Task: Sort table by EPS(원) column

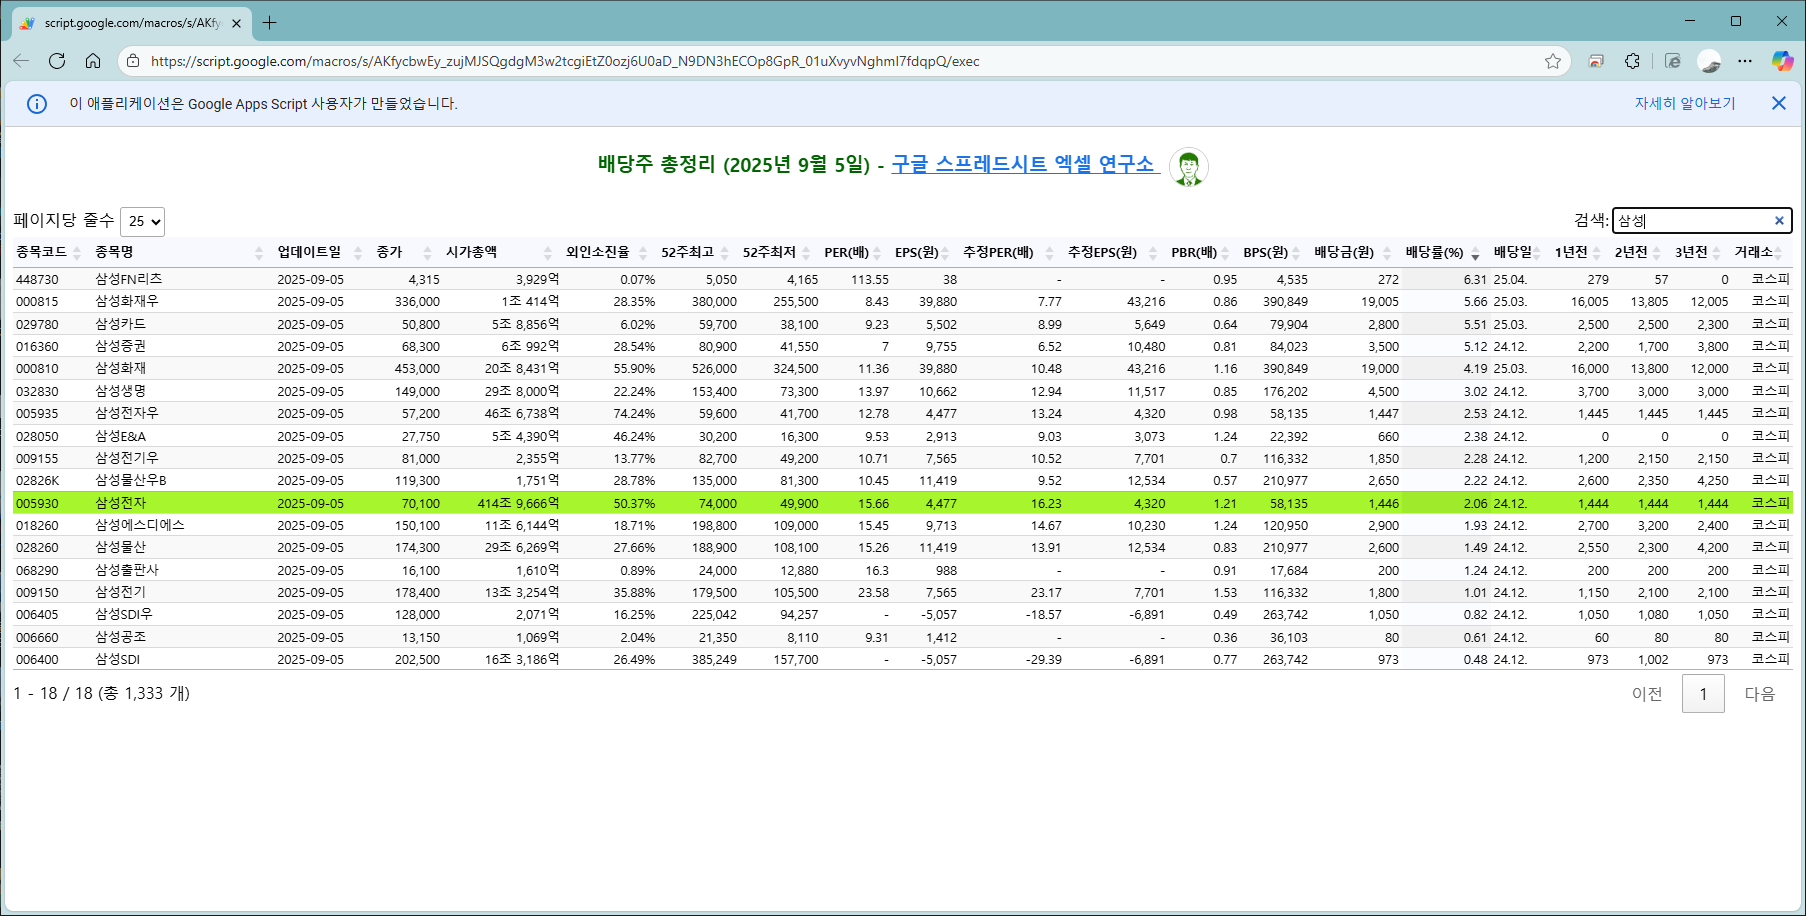Action: 923,252
